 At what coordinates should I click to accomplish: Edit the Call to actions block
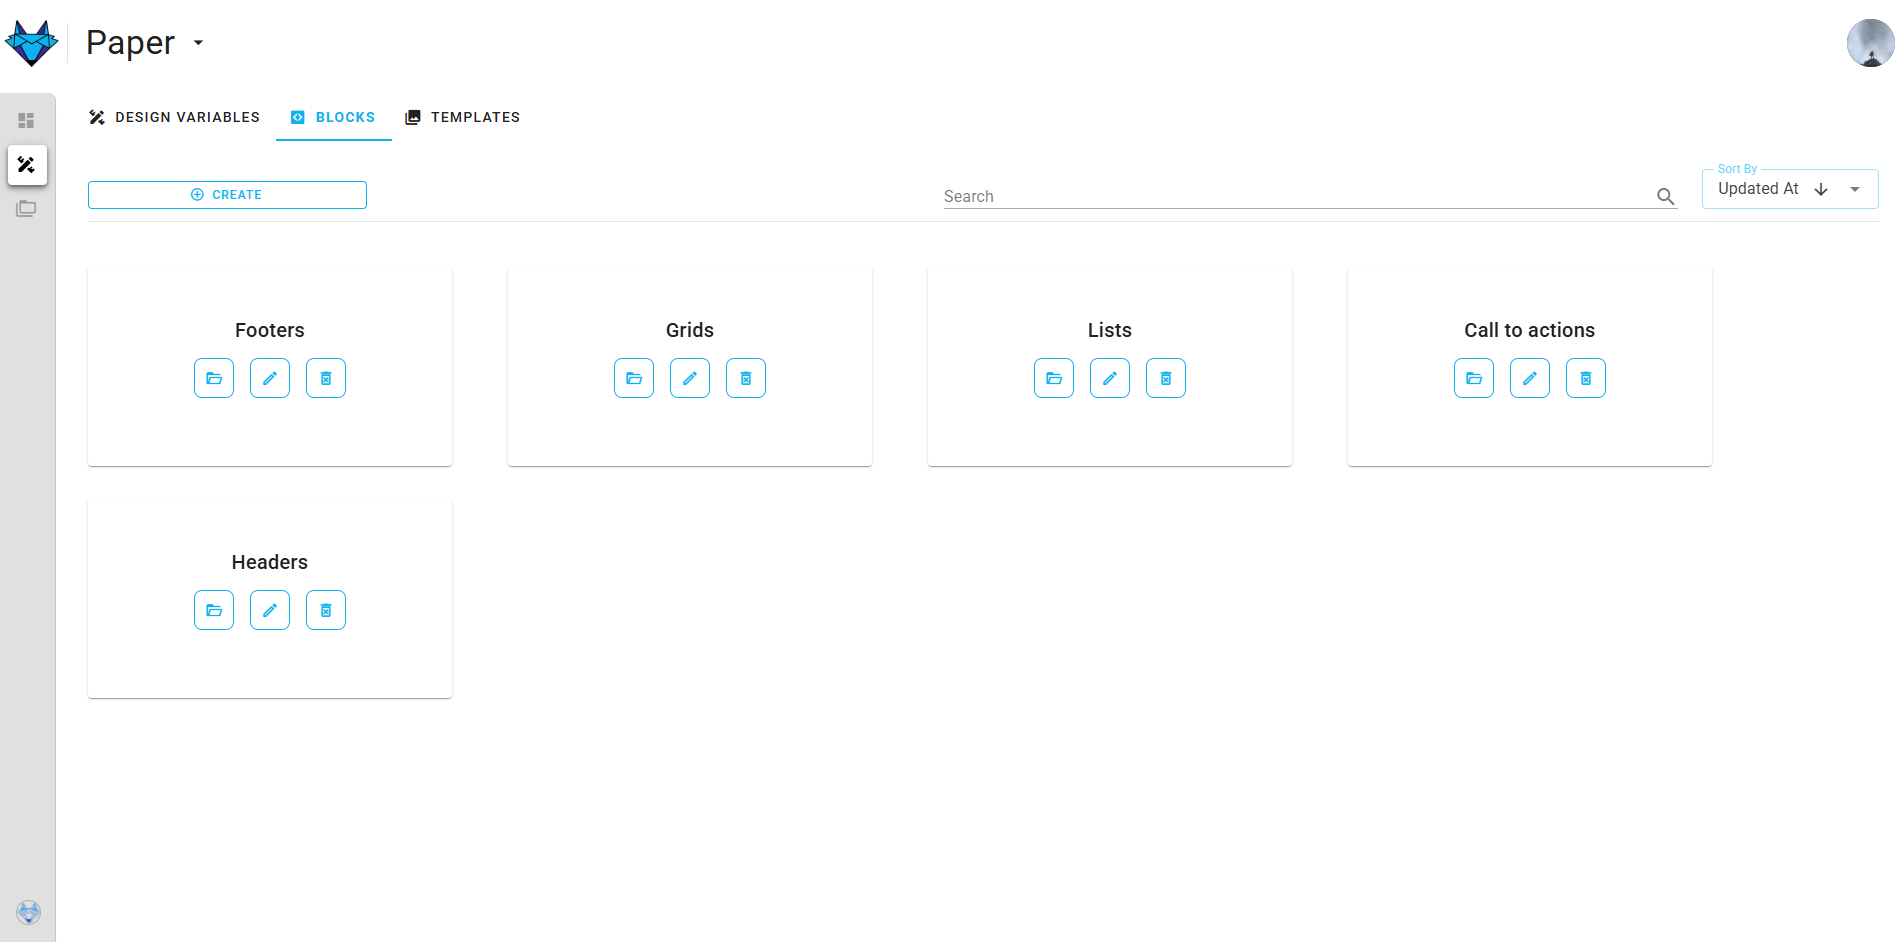click(x=1530, y=378)
